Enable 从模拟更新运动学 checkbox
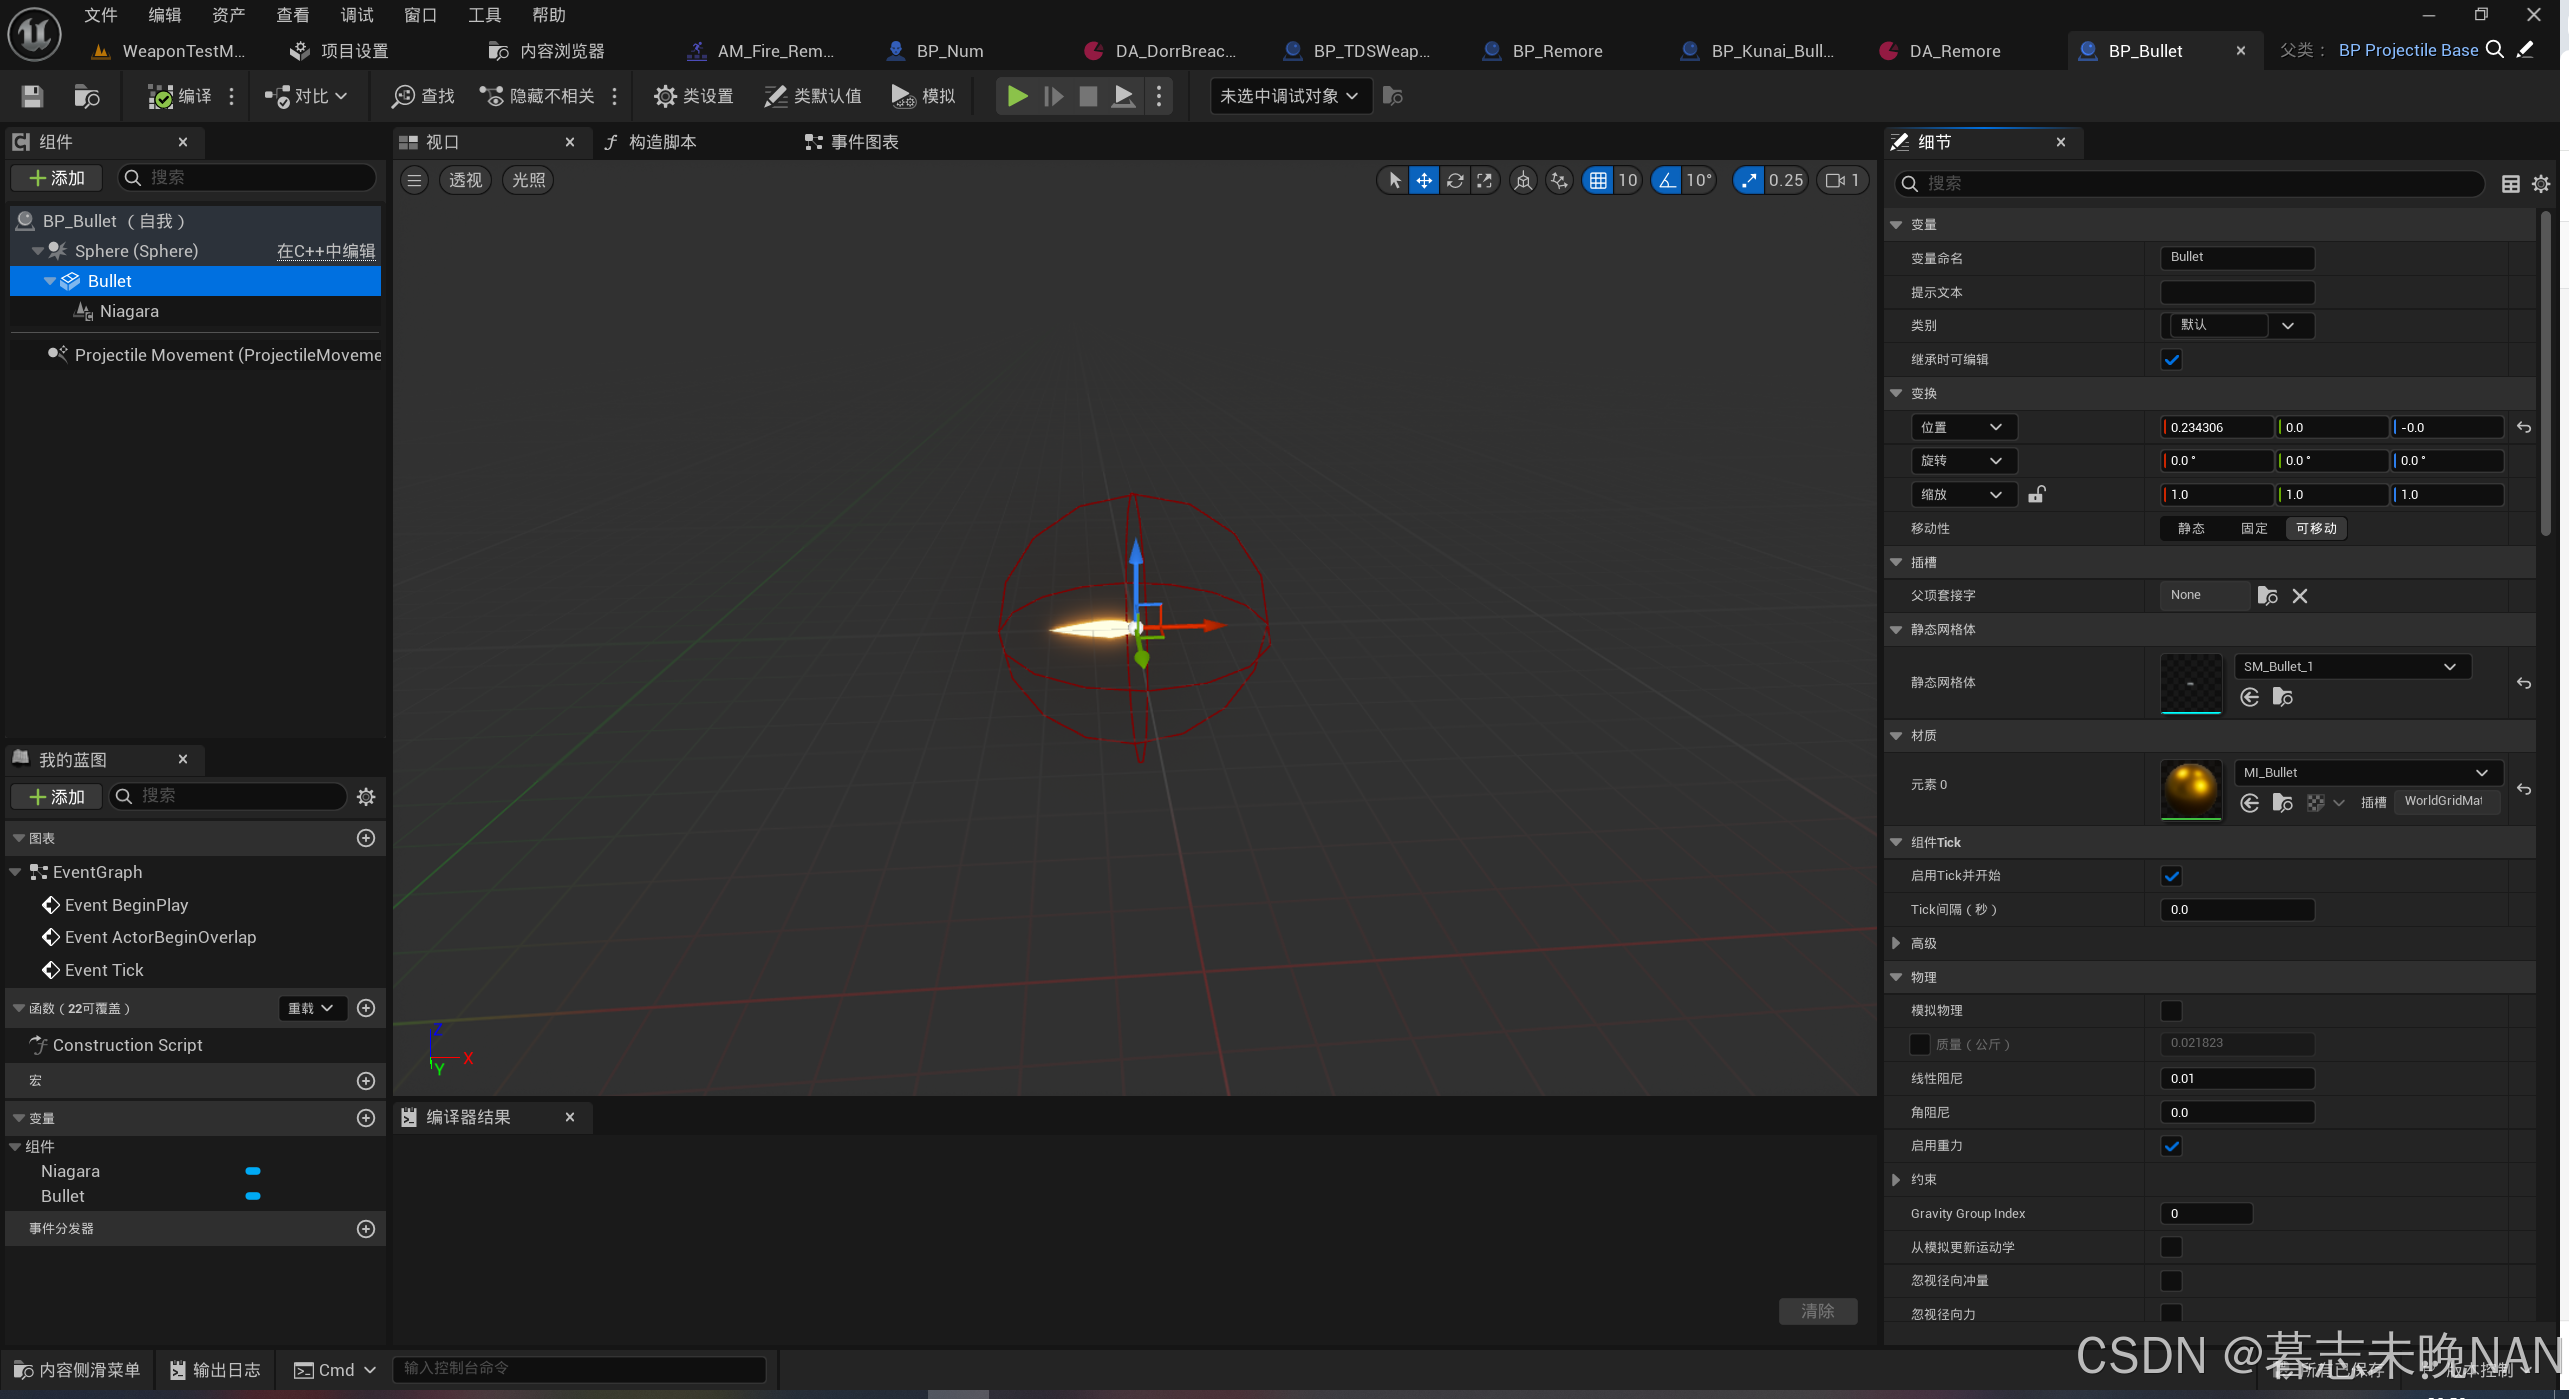Image resolution: width=2569 pixels, height=1399 pixels. (2171, 1247)
